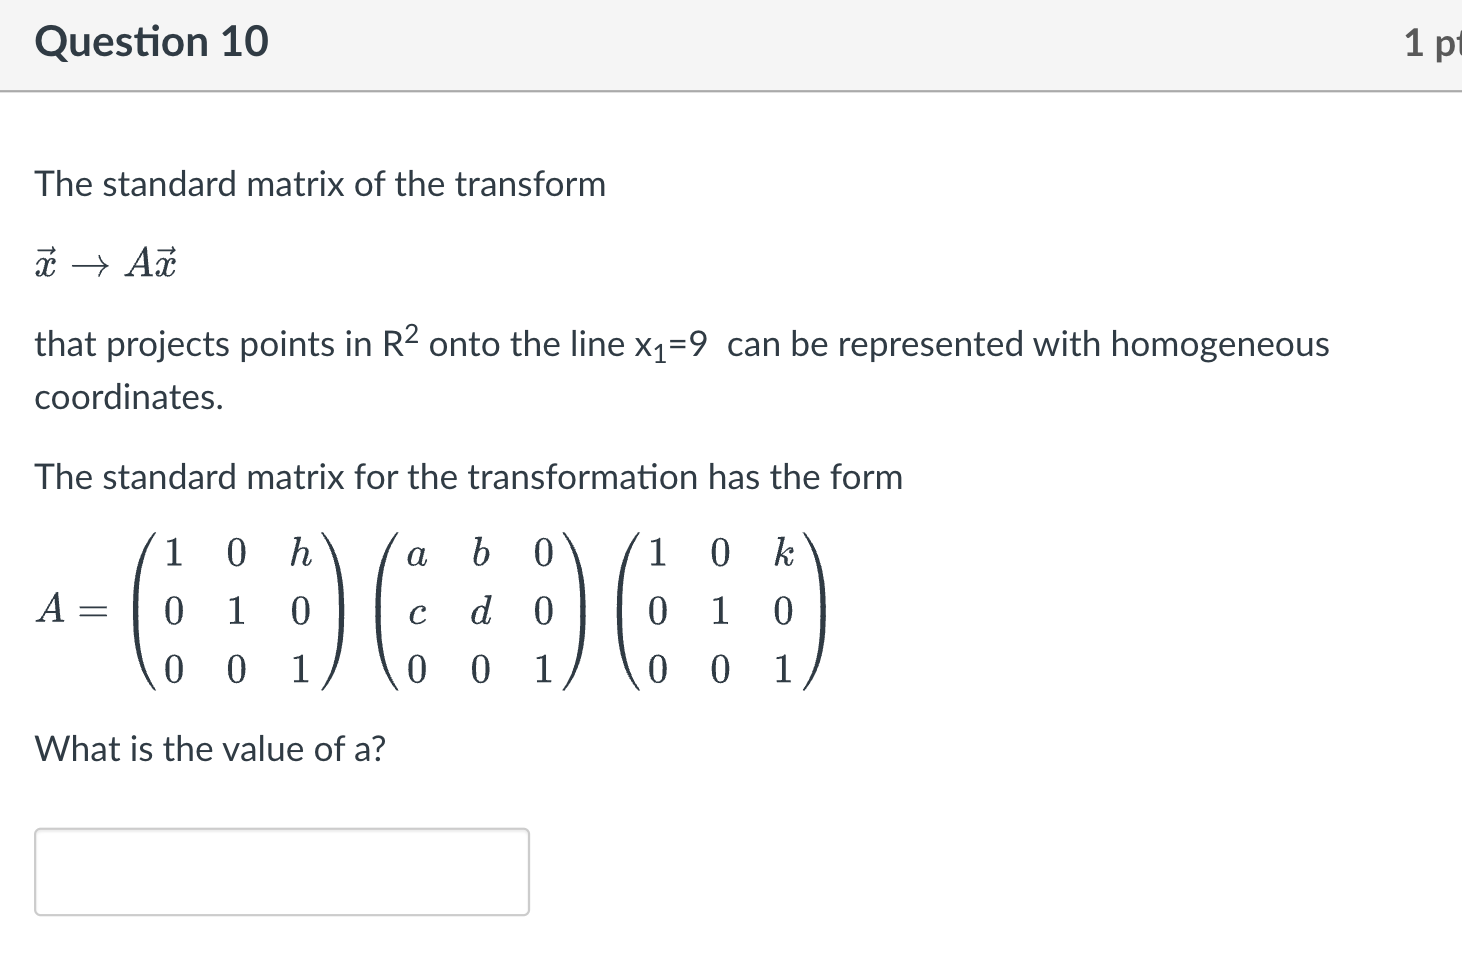Select the A = label before the matrices
This screenshot has height=966, width=1462.
click(x=71, y=608)
